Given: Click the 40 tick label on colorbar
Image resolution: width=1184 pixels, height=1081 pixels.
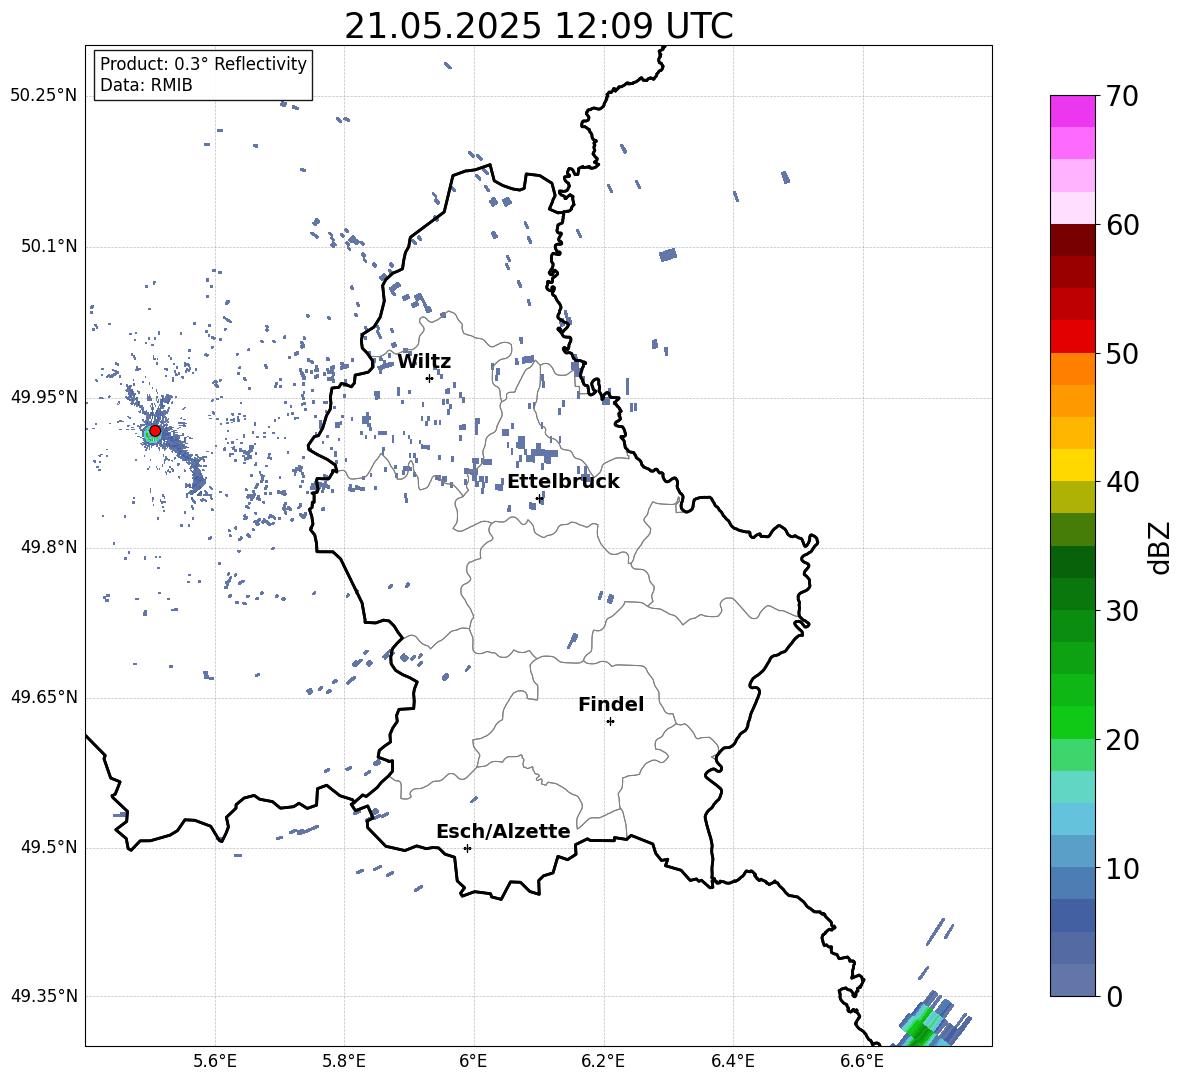Looking at the screenshot, I should tap(1122, 482).
